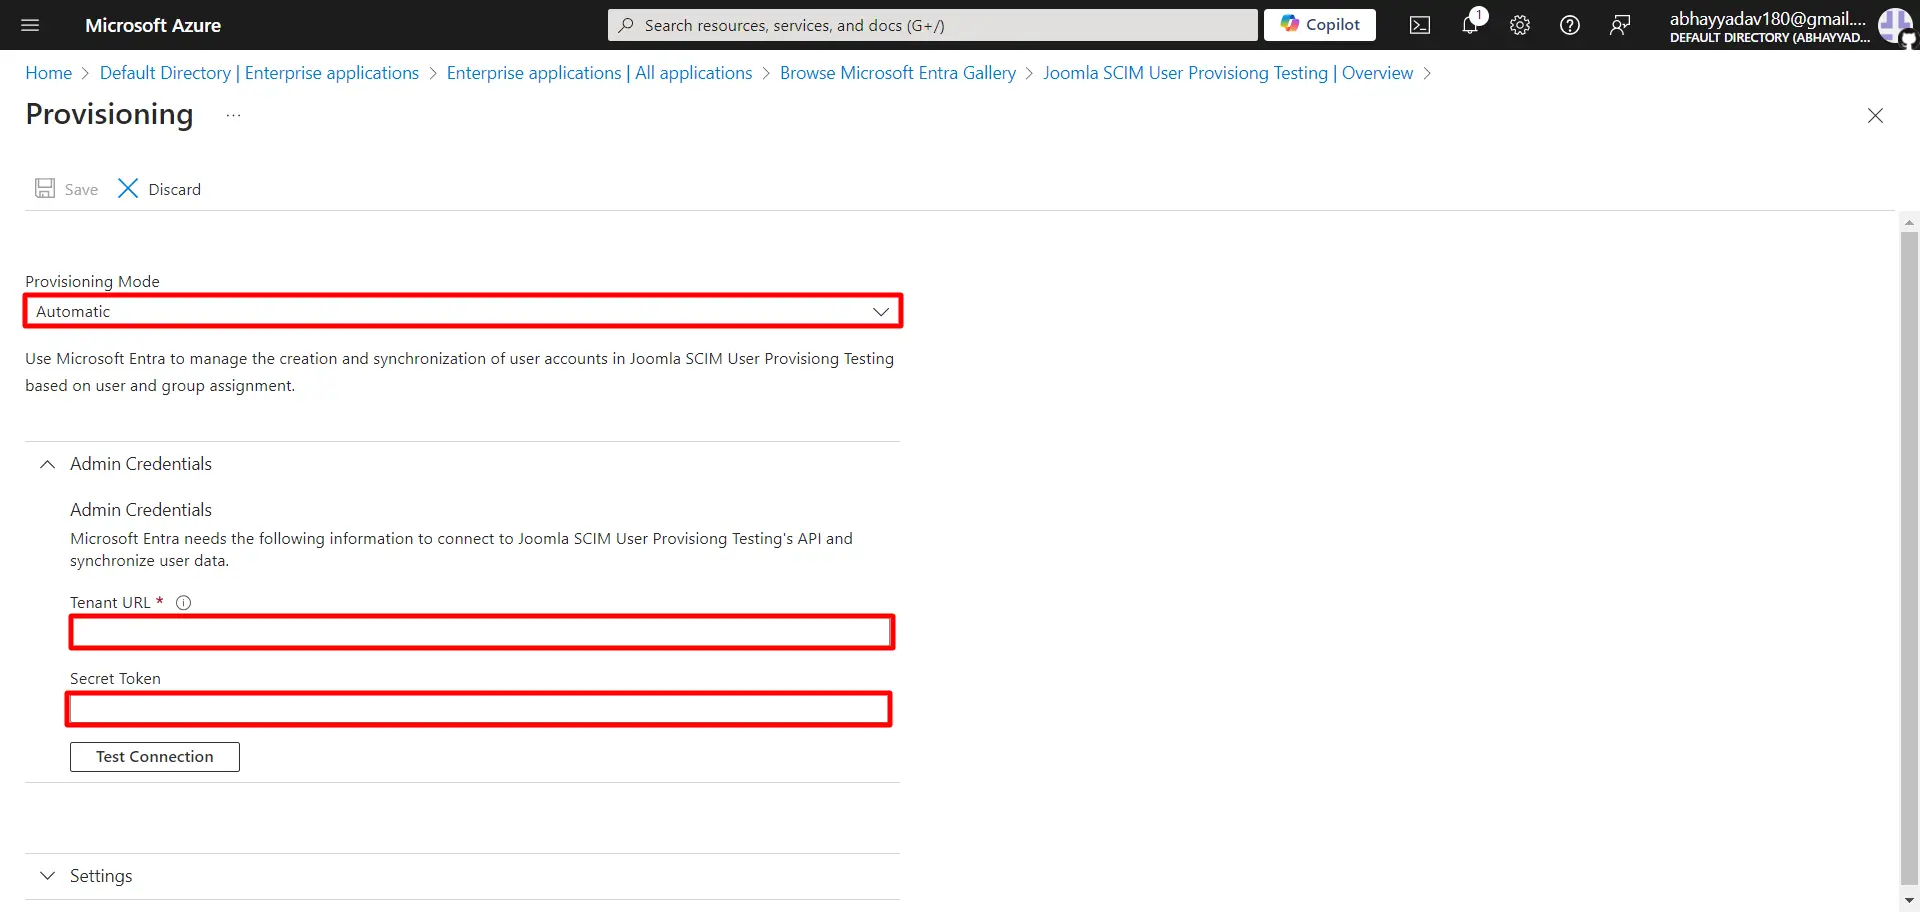Click the scrollbar up arrow

click(1909, 223)
